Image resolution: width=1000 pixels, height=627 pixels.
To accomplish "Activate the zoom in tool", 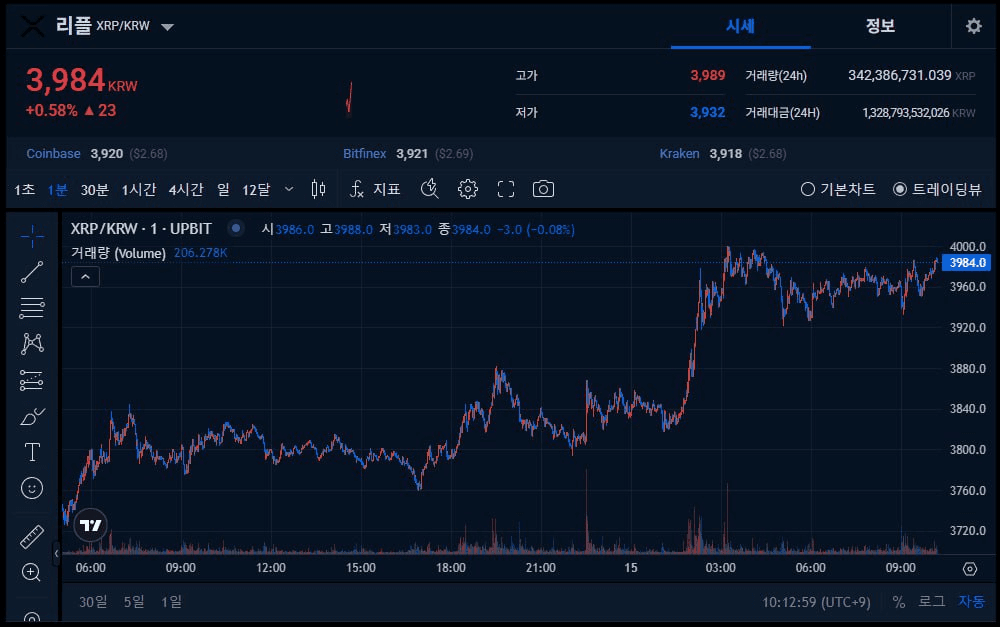I will [32, 572].
